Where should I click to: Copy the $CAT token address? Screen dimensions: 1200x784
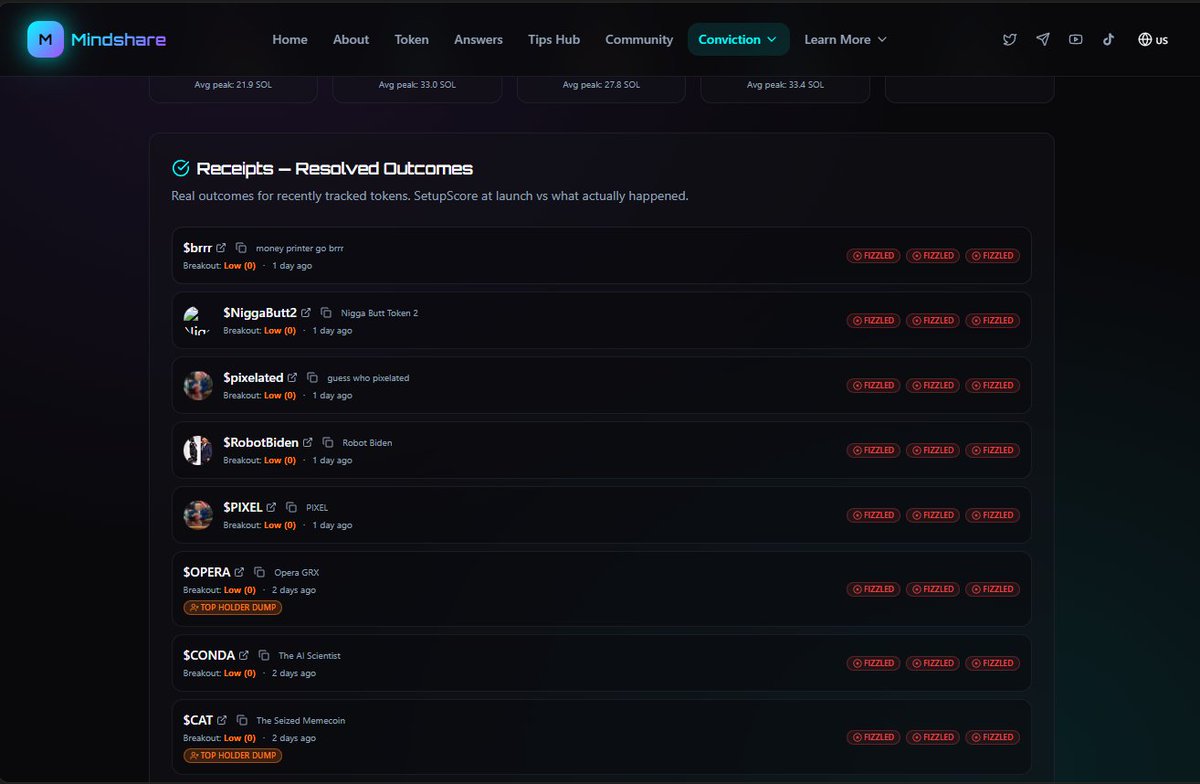242,720
